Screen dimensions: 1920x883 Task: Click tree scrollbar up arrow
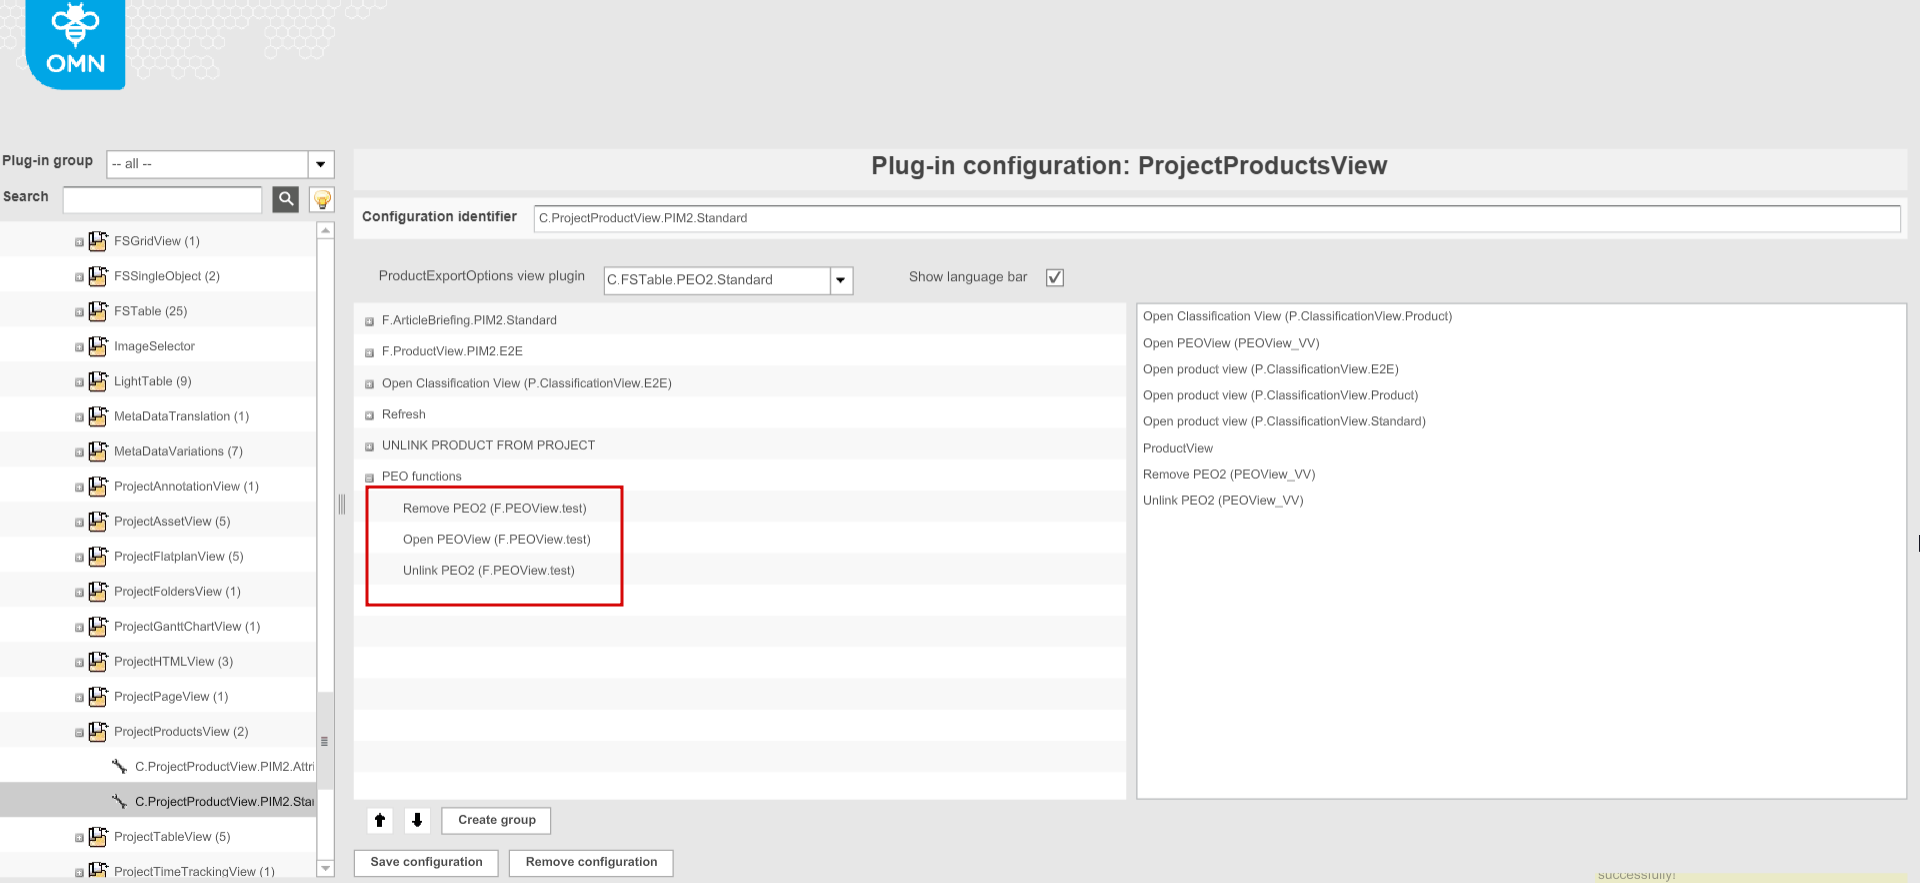coord(326,231)
